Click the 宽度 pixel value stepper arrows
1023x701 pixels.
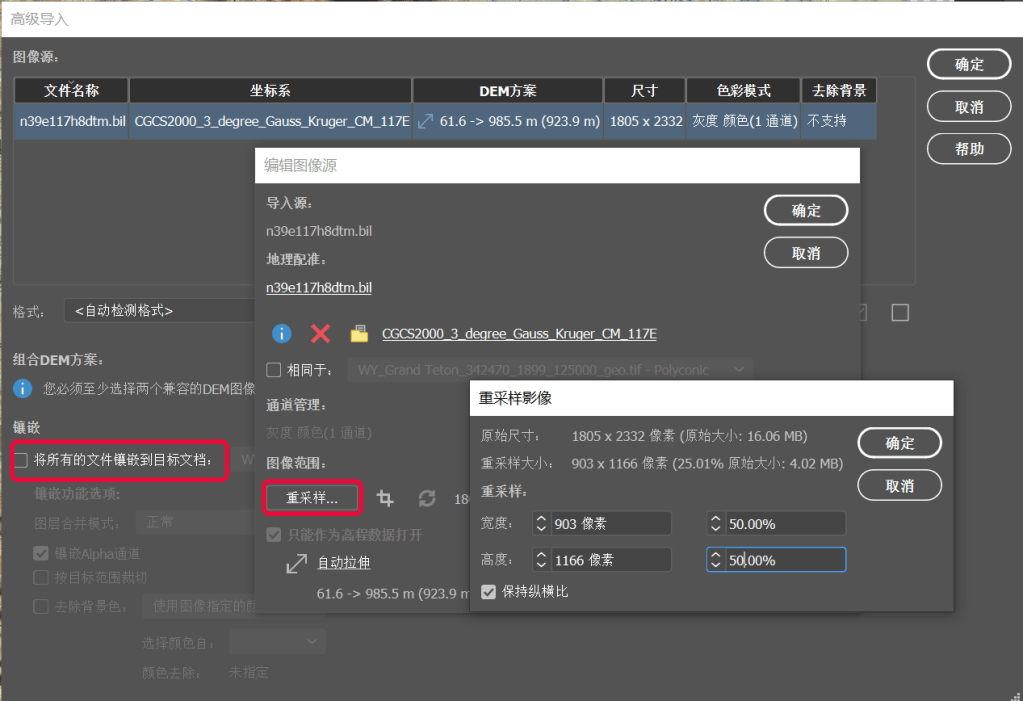point(541,523)
